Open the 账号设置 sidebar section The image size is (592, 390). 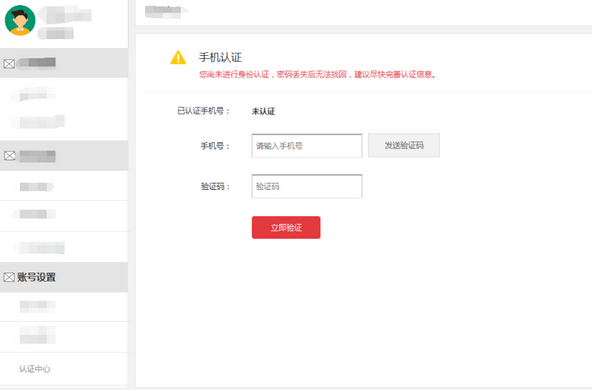pyautogui.click(x=64, y=277)
